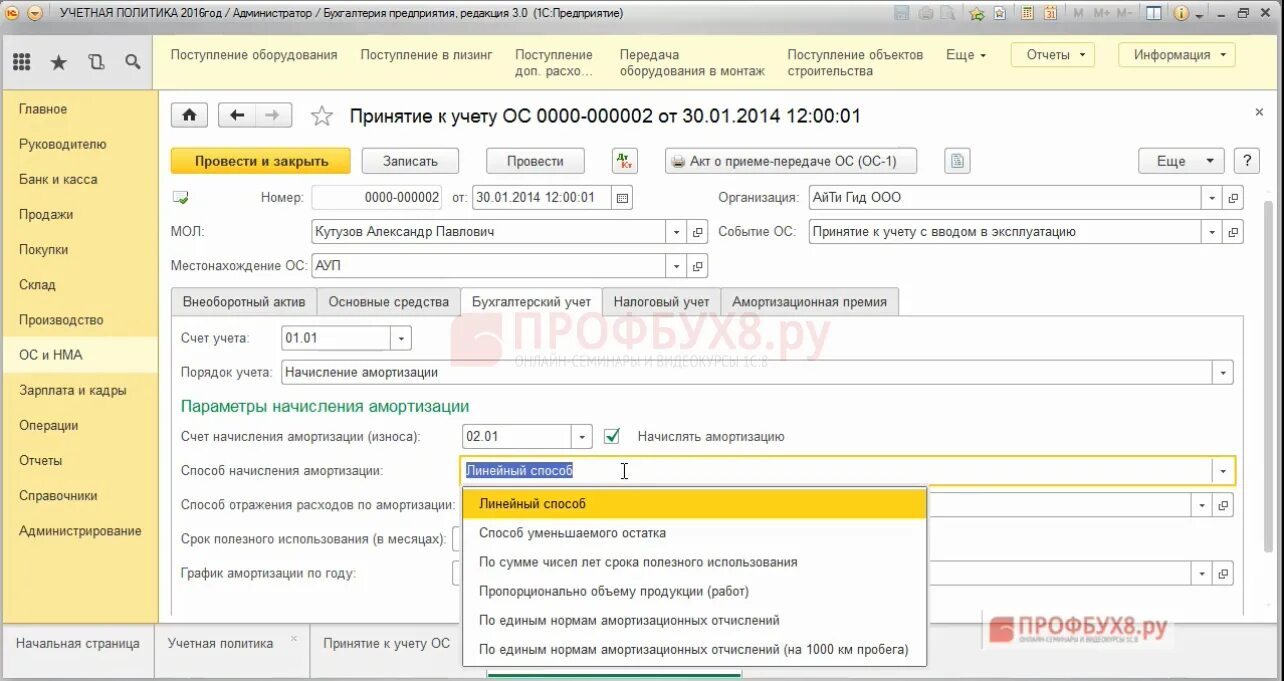Click the 1C application logo icon
Screen dimensions: 1284x681
point(12,14)
